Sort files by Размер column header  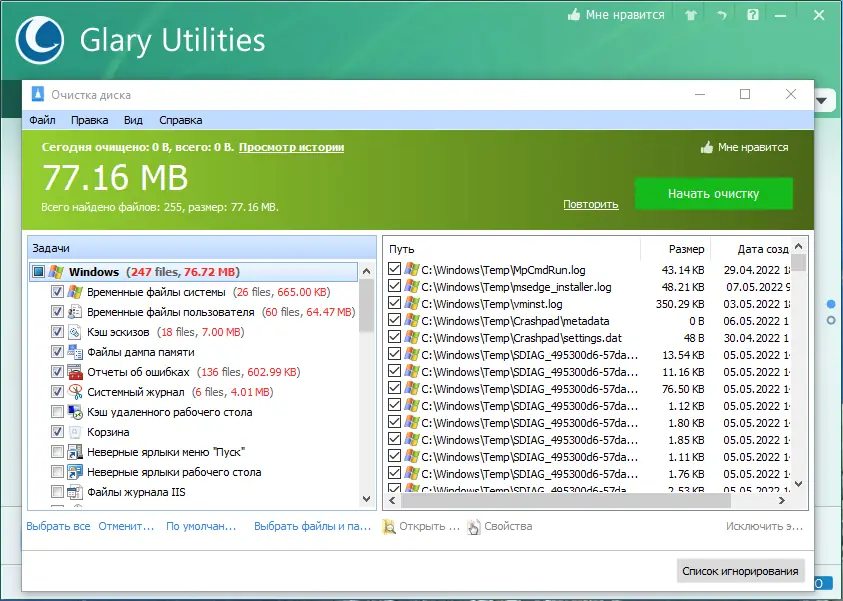(x=676, y=249)
